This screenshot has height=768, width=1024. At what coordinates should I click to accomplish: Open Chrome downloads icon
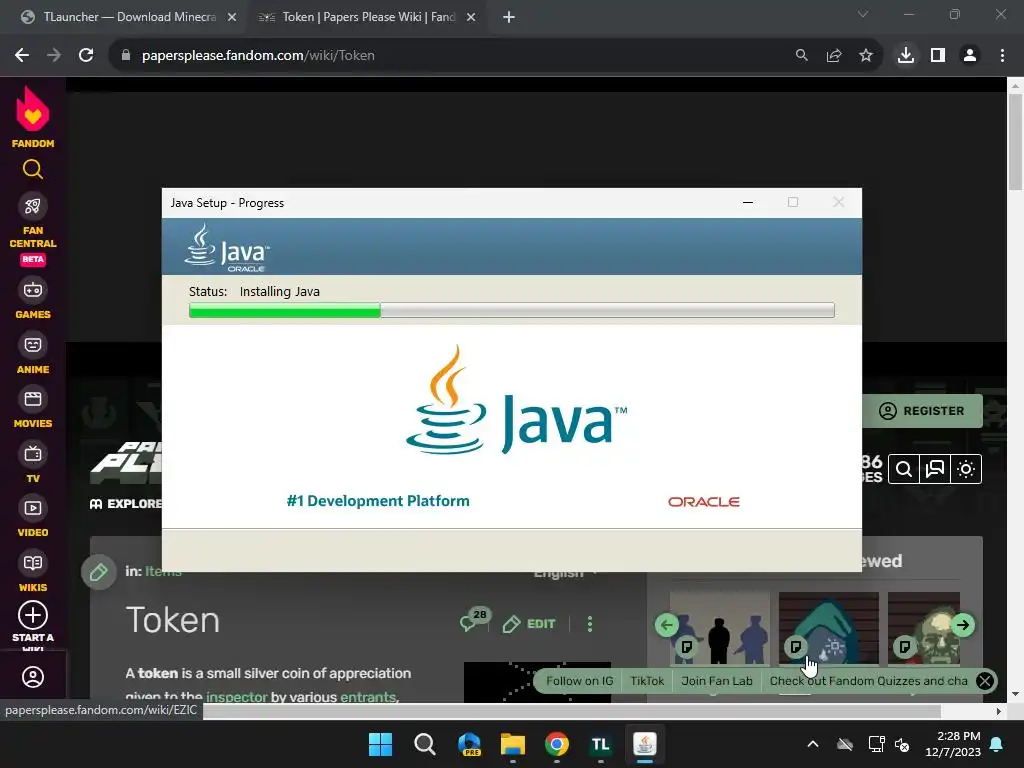tap(906, 56)
